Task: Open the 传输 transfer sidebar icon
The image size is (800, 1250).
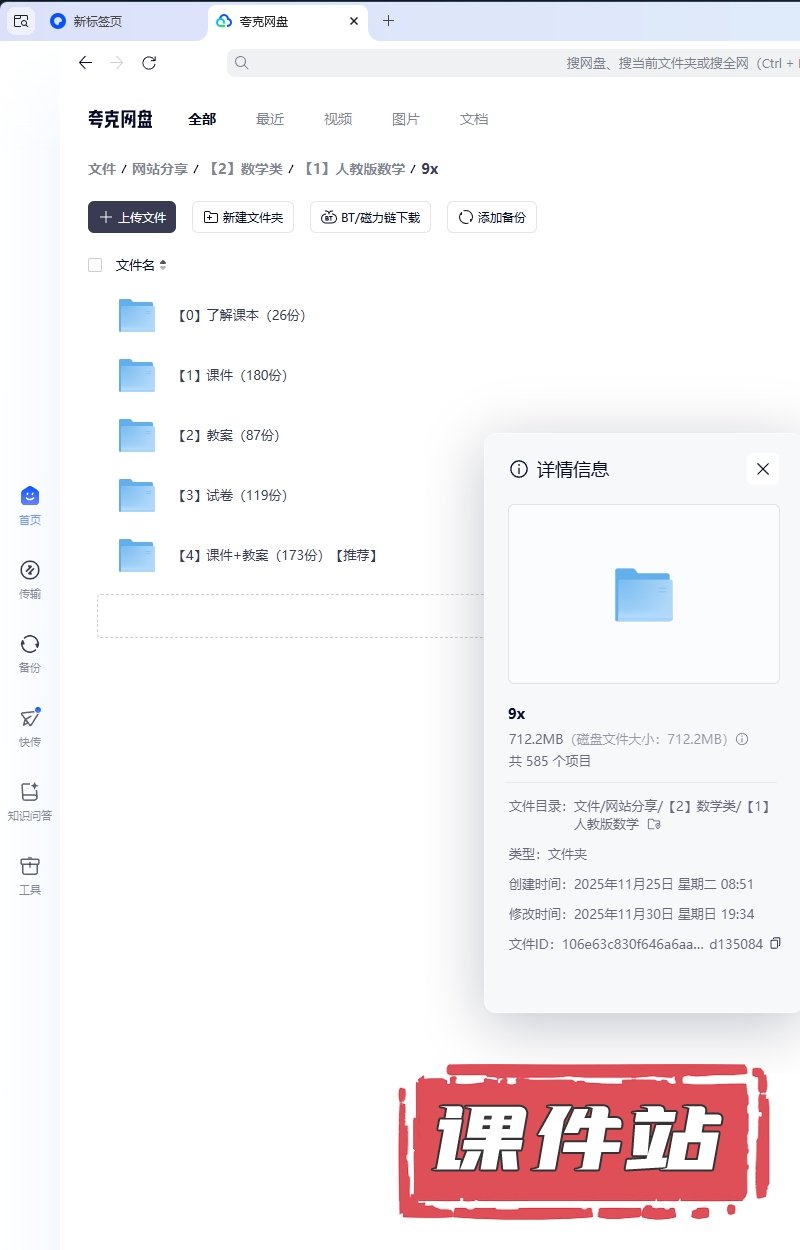Action: (30, 570)
